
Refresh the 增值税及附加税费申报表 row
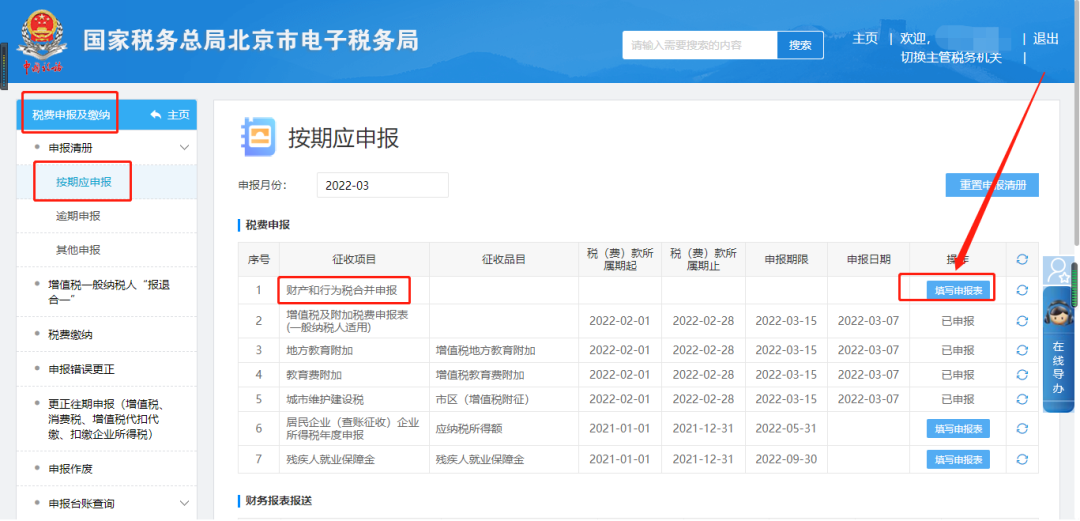tap(1022, 321)
